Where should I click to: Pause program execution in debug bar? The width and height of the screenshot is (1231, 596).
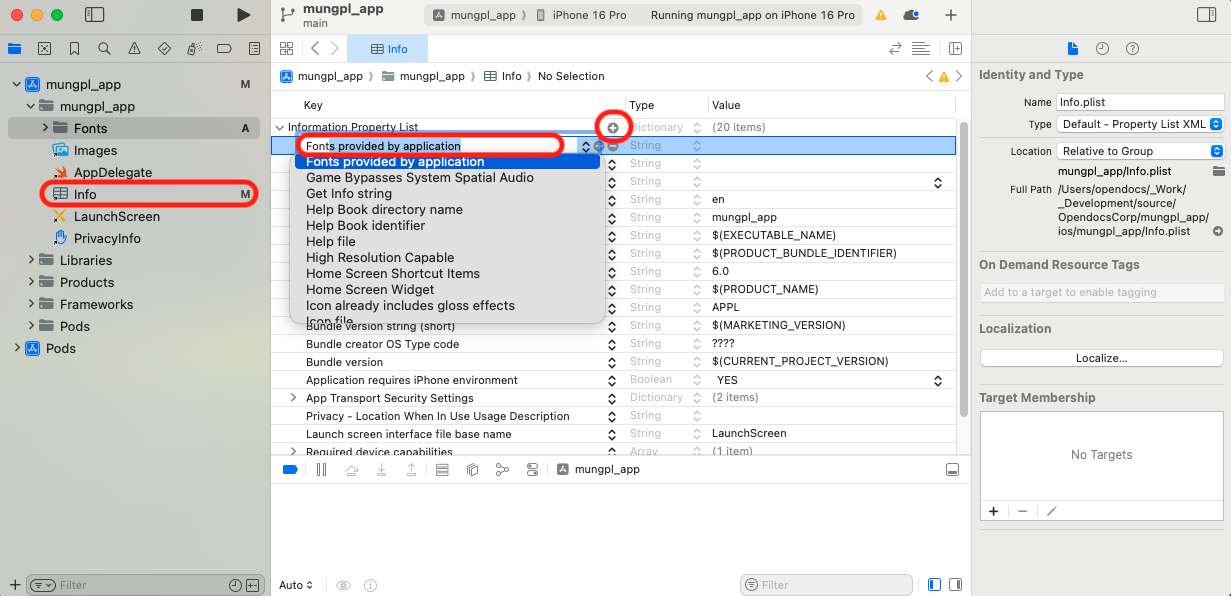pos(321,469)
